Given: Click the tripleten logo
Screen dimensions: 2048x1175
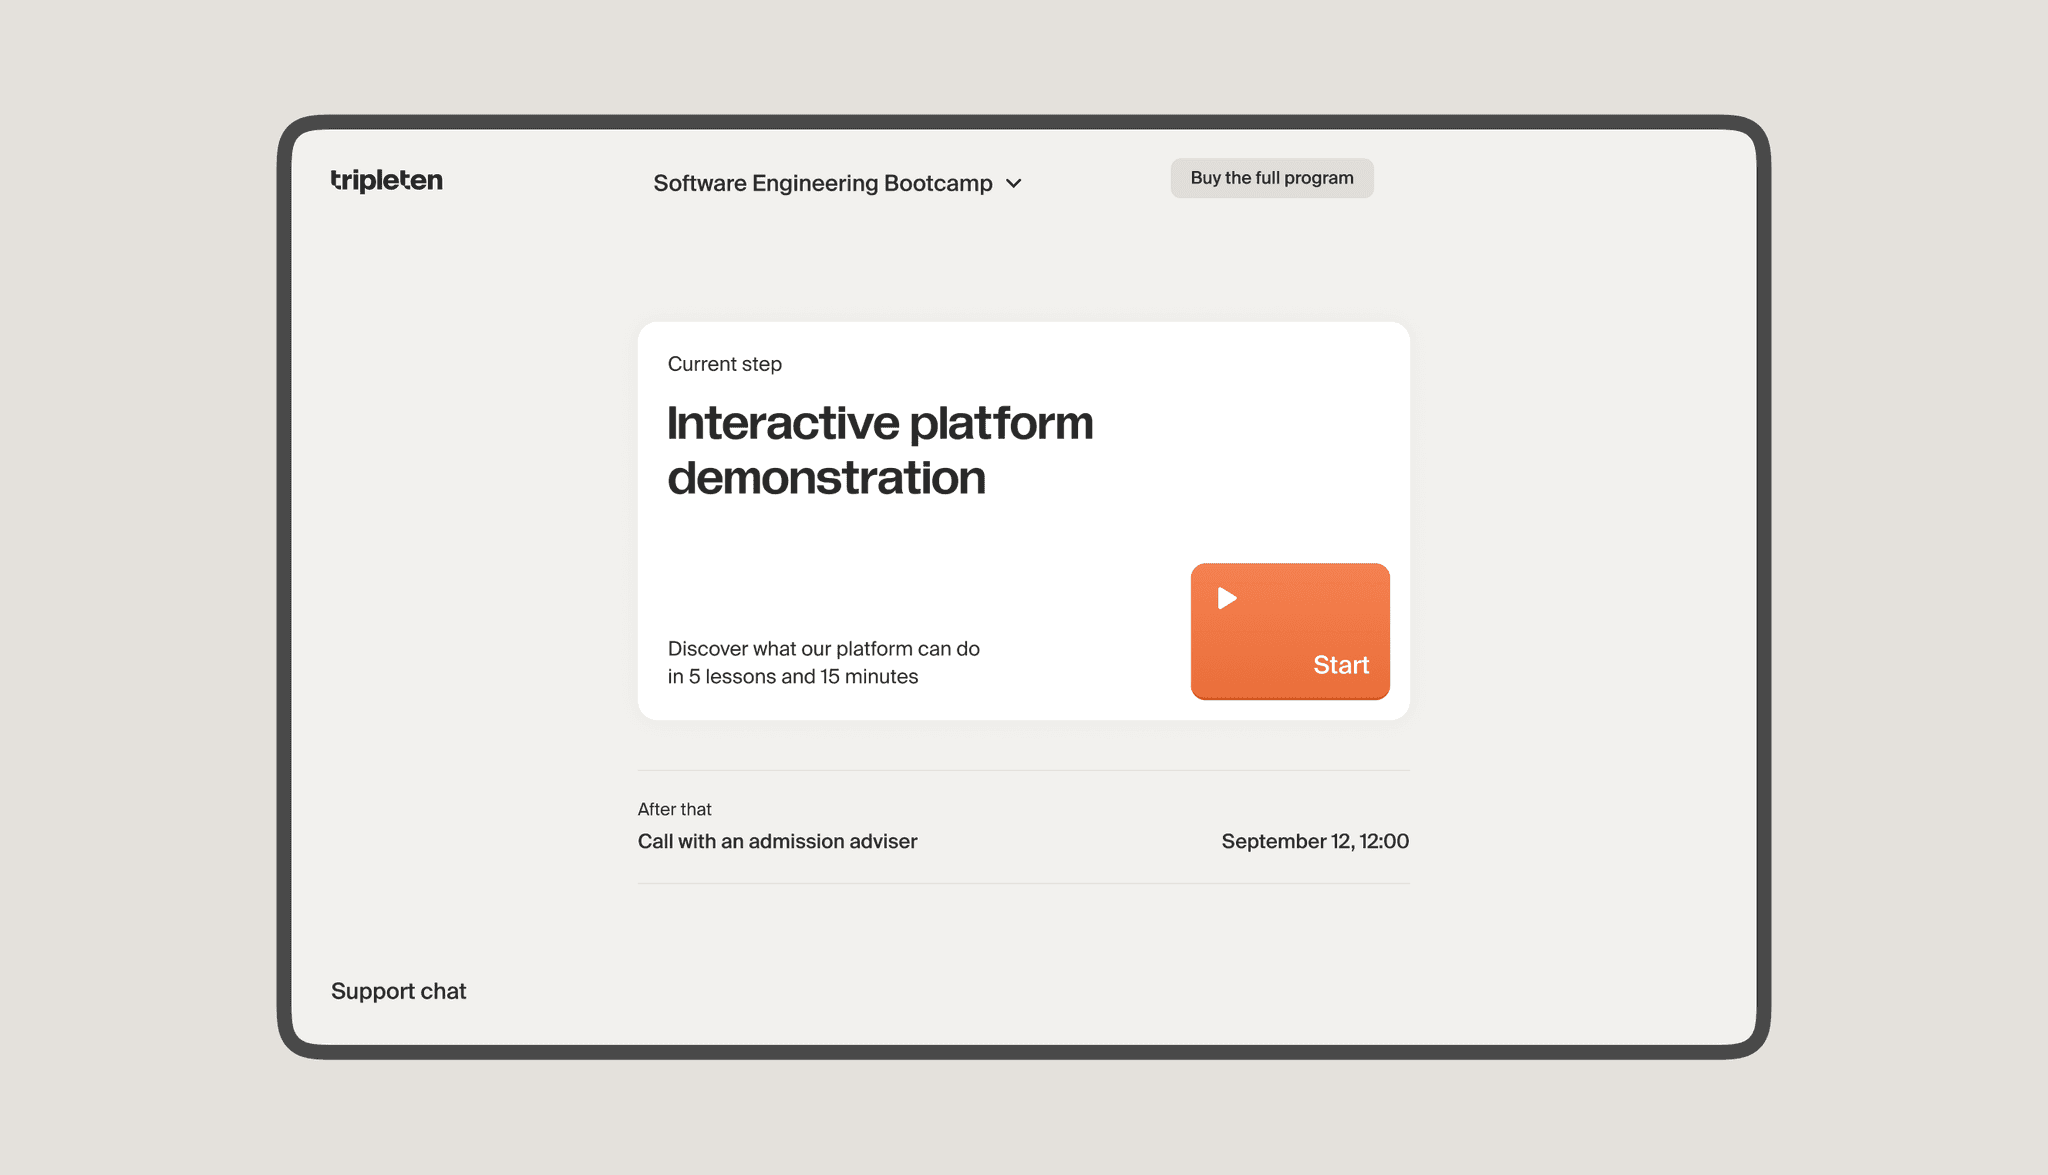Looking at the screenshot, I should coord(386,181).
